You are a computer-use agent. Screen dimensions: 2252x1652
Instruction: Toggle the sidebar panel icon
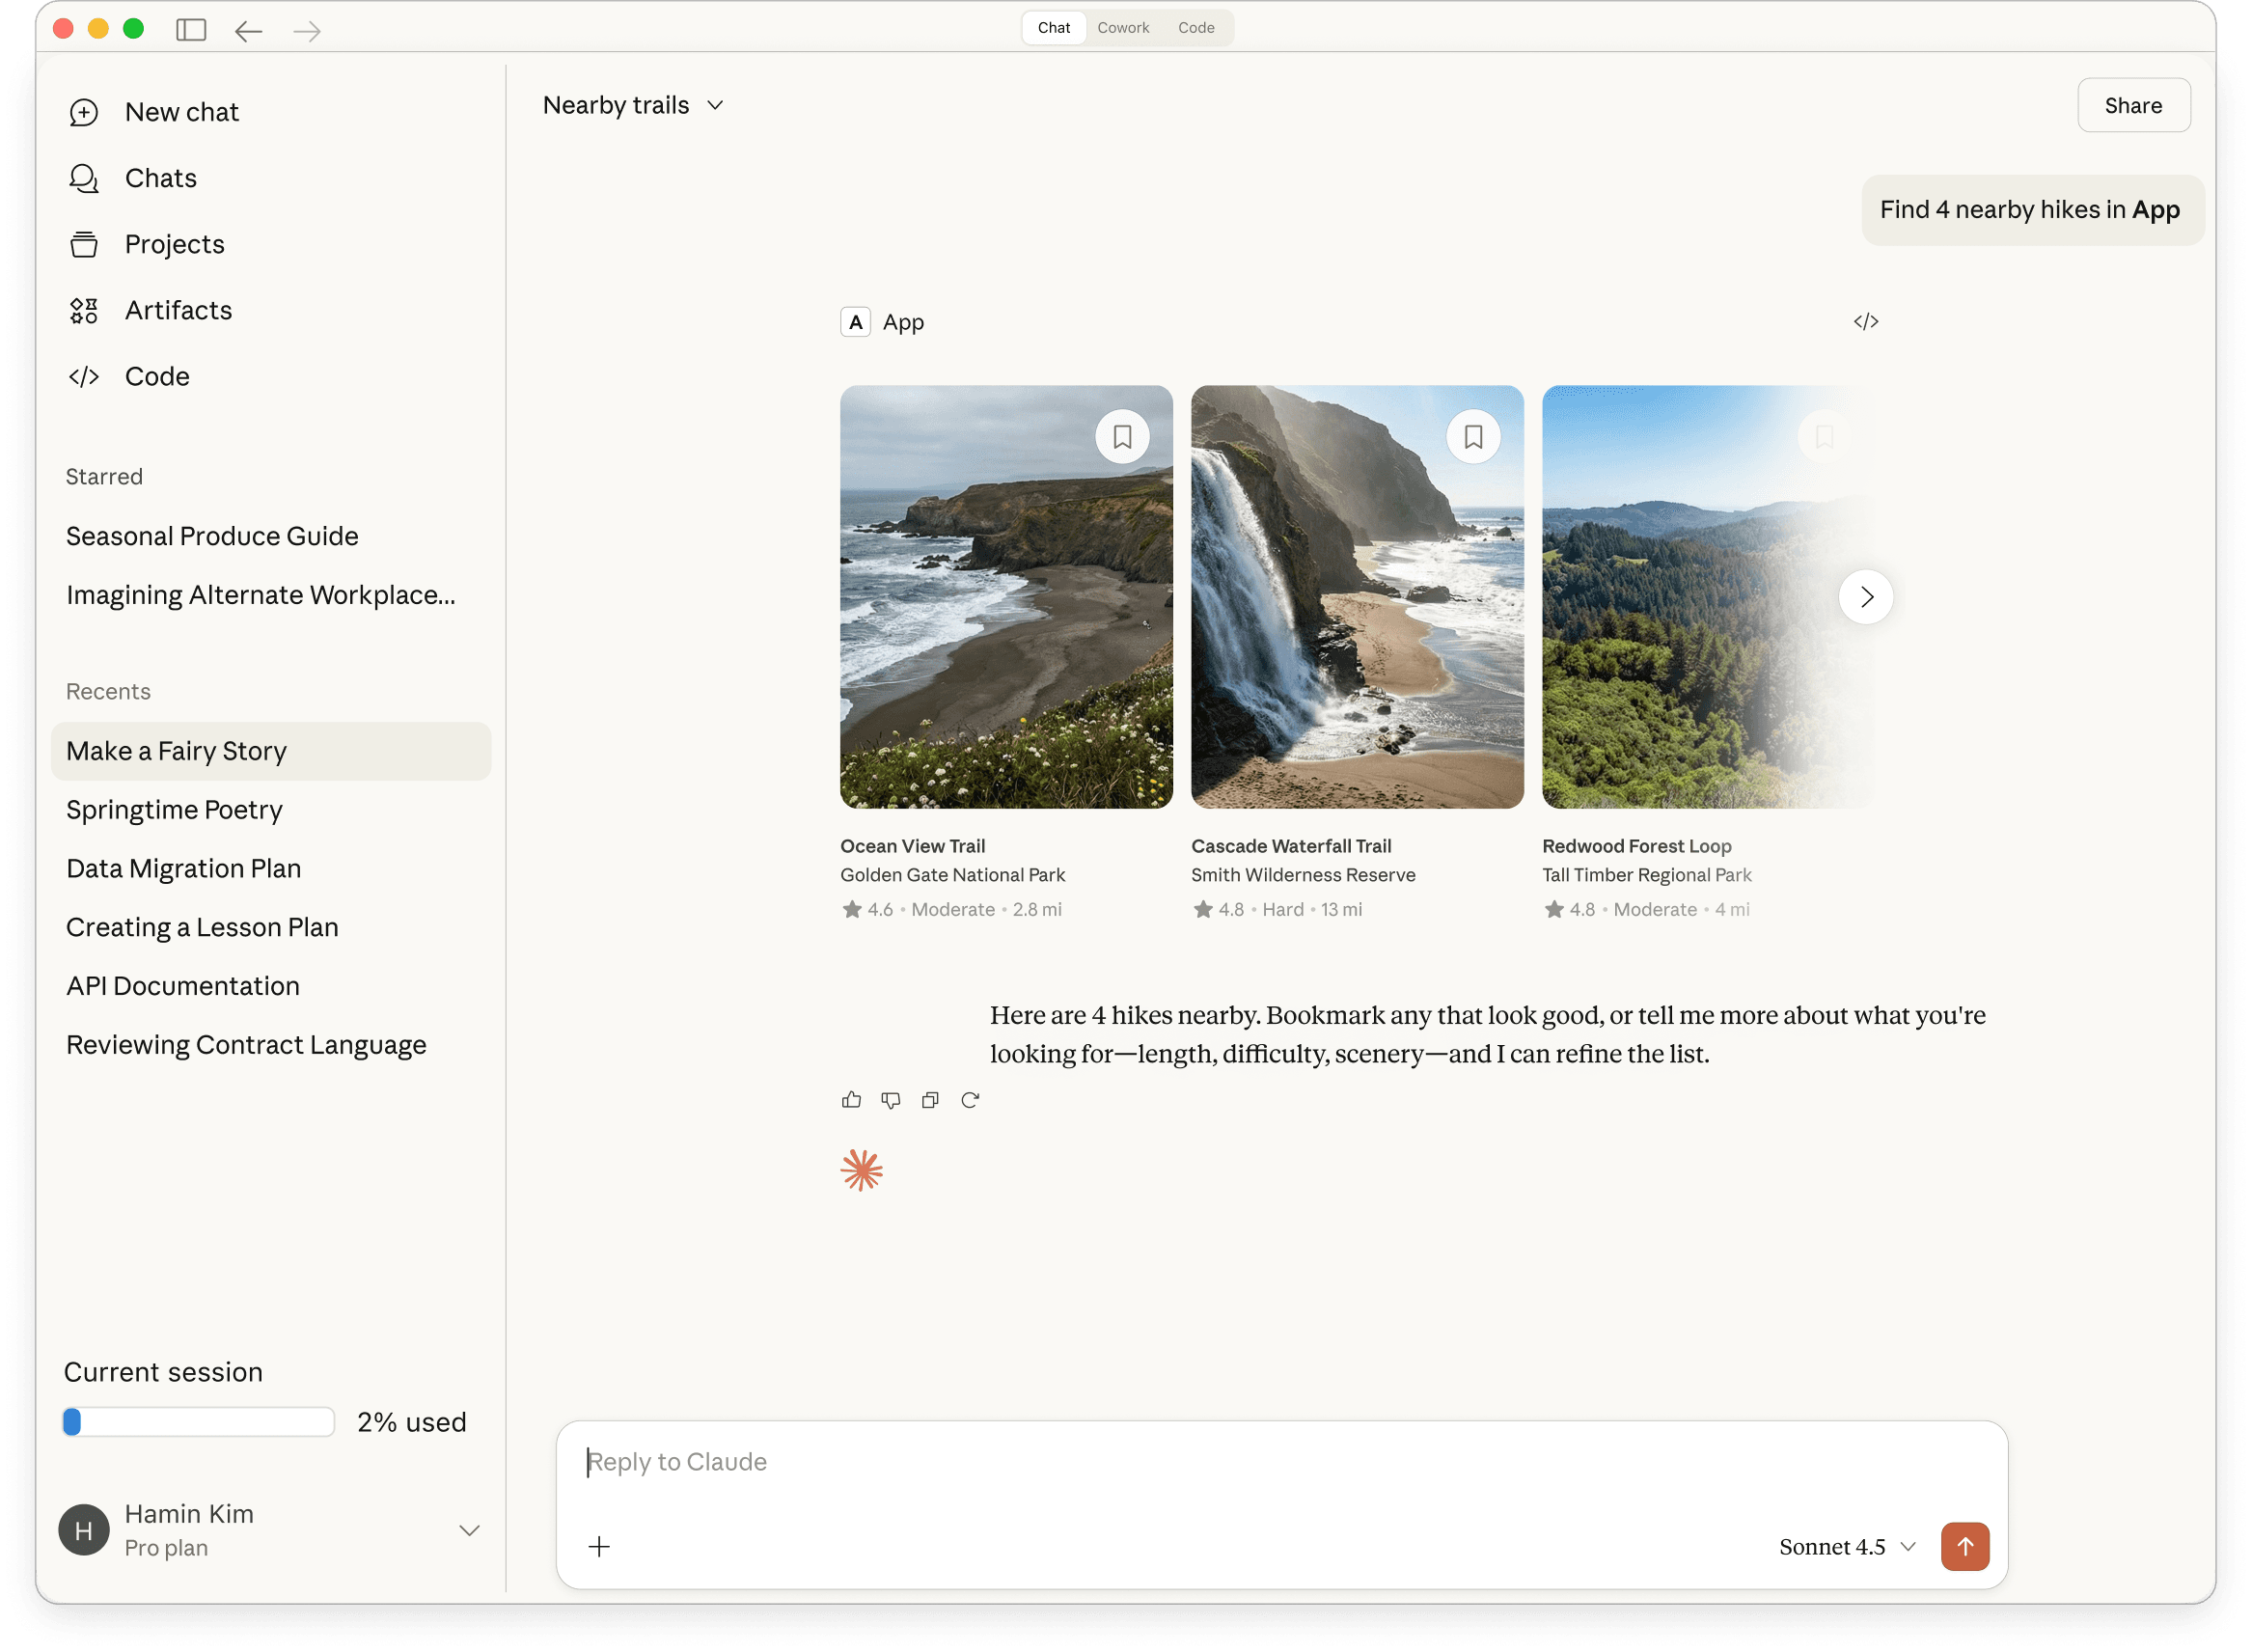tap(191, 30)
